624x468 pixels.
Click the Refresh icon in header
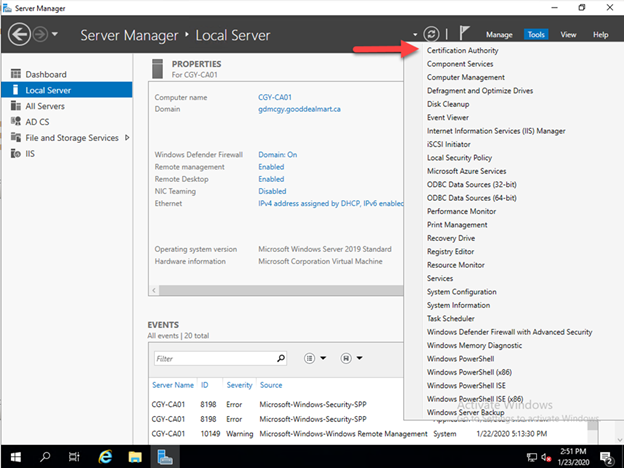[x=431, y=34]
